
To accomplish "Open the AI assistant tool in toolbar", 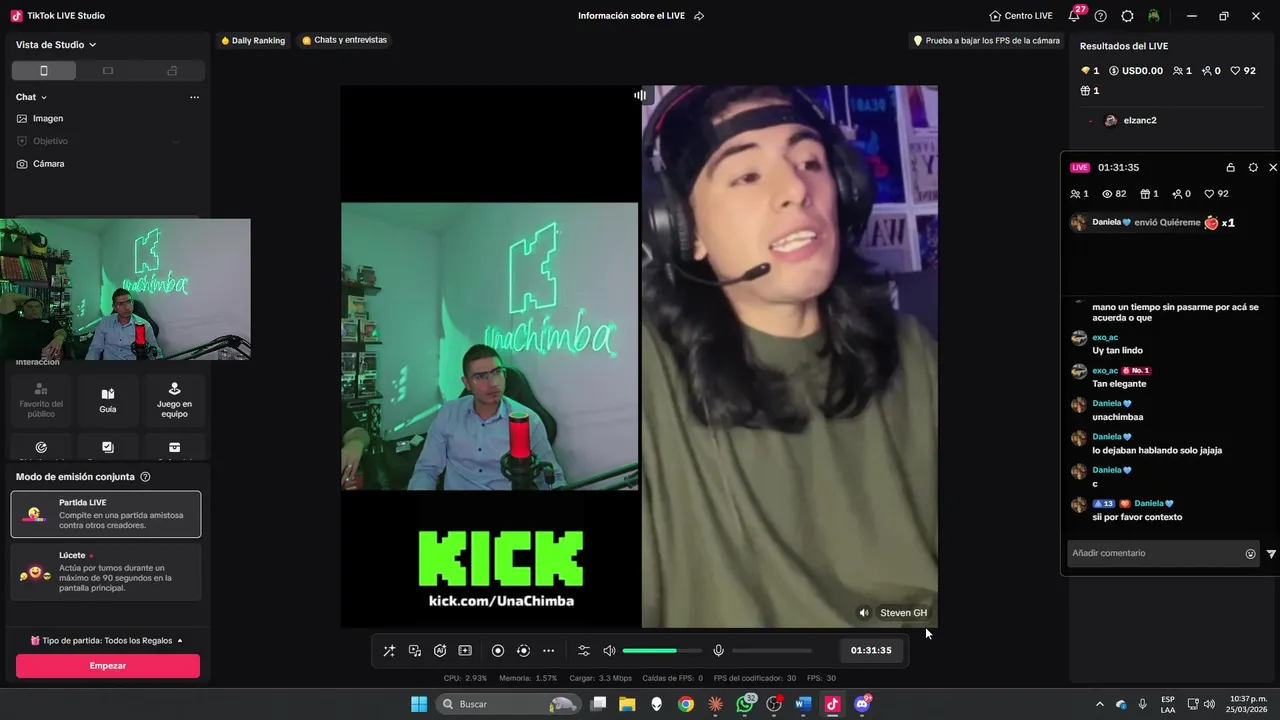I will click(440, 651).
